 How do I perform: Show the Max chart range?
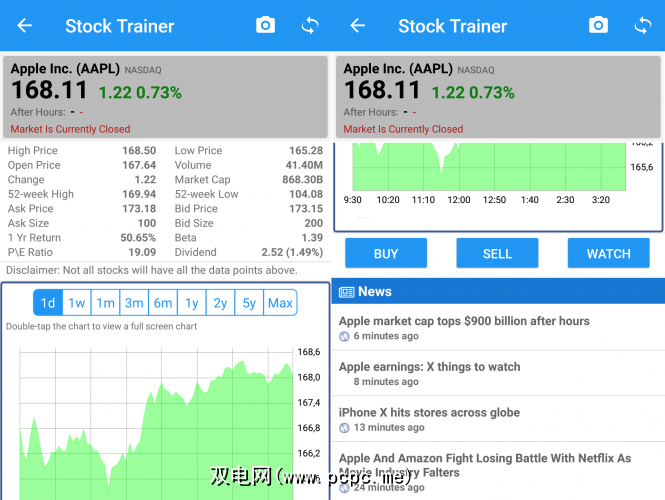[280, 303]
